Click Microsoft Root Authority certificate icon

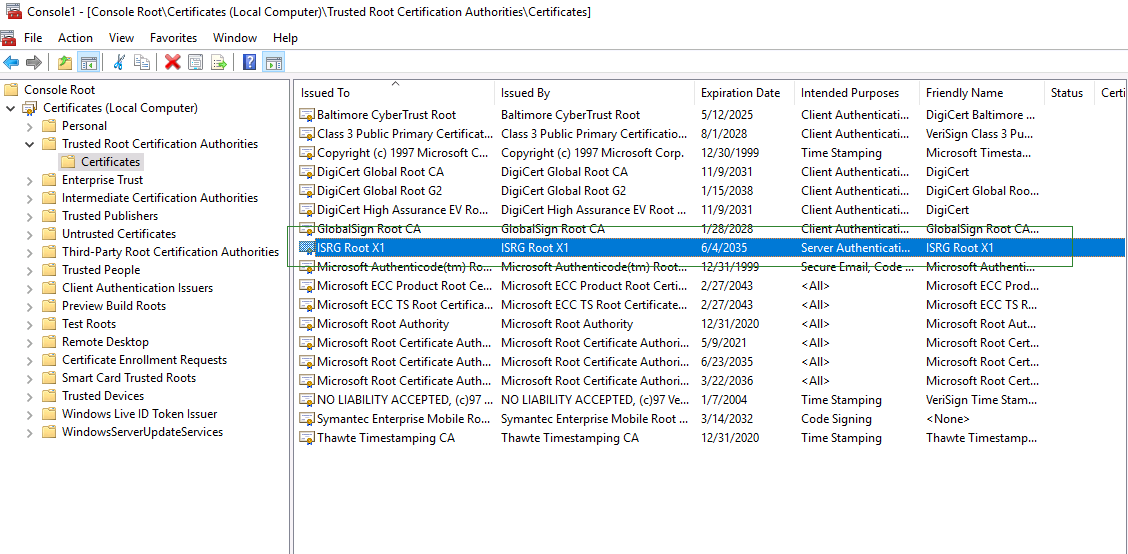coord(307,324)
